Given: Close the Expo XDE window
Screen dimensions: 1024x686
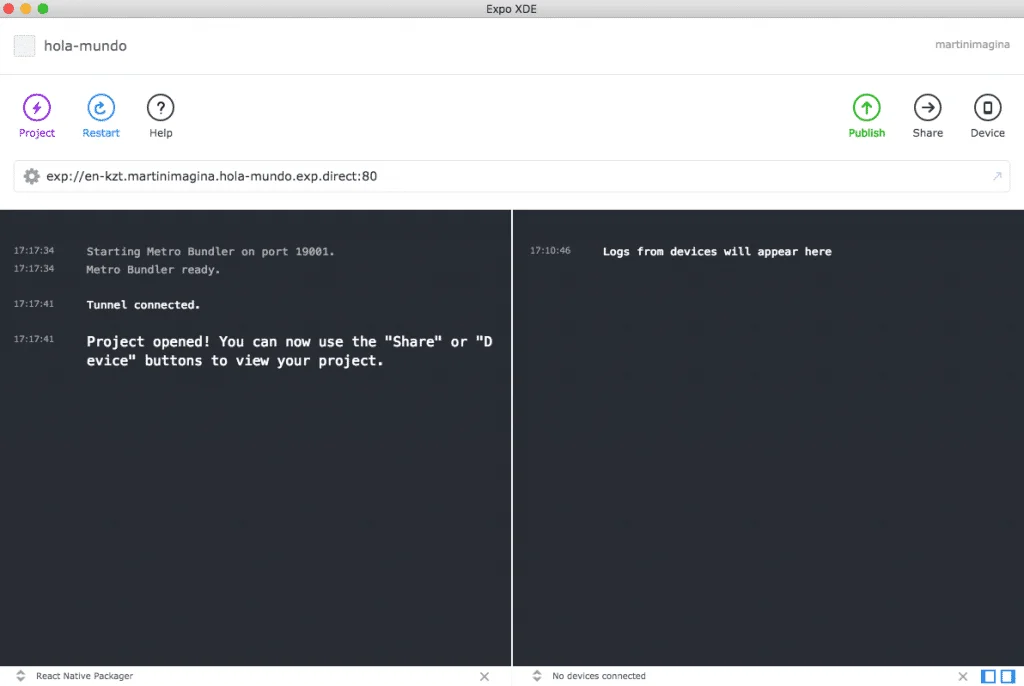Looking at the screenshot, I should click(x=8, y=8).
